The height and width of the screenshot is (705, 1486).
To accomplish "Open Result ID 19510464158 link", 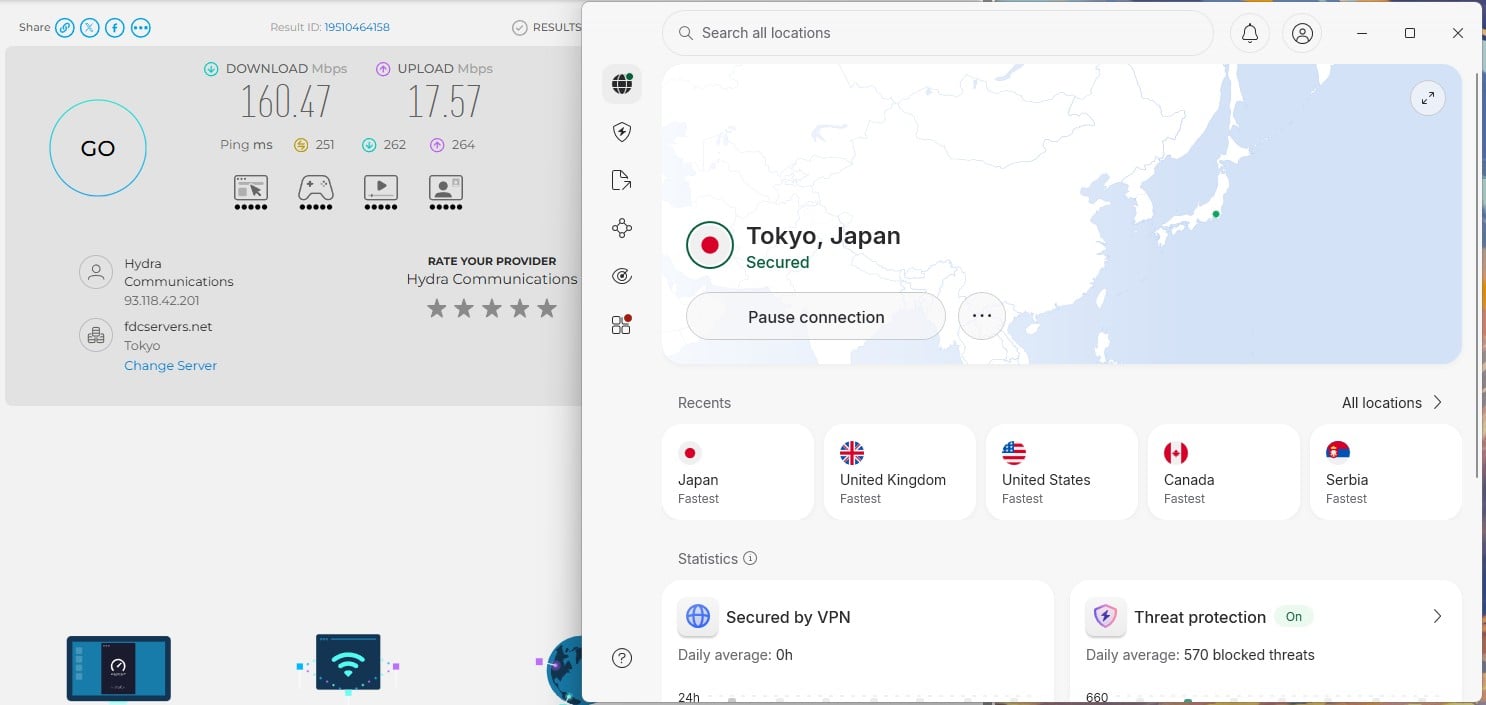I will point(357,28).
